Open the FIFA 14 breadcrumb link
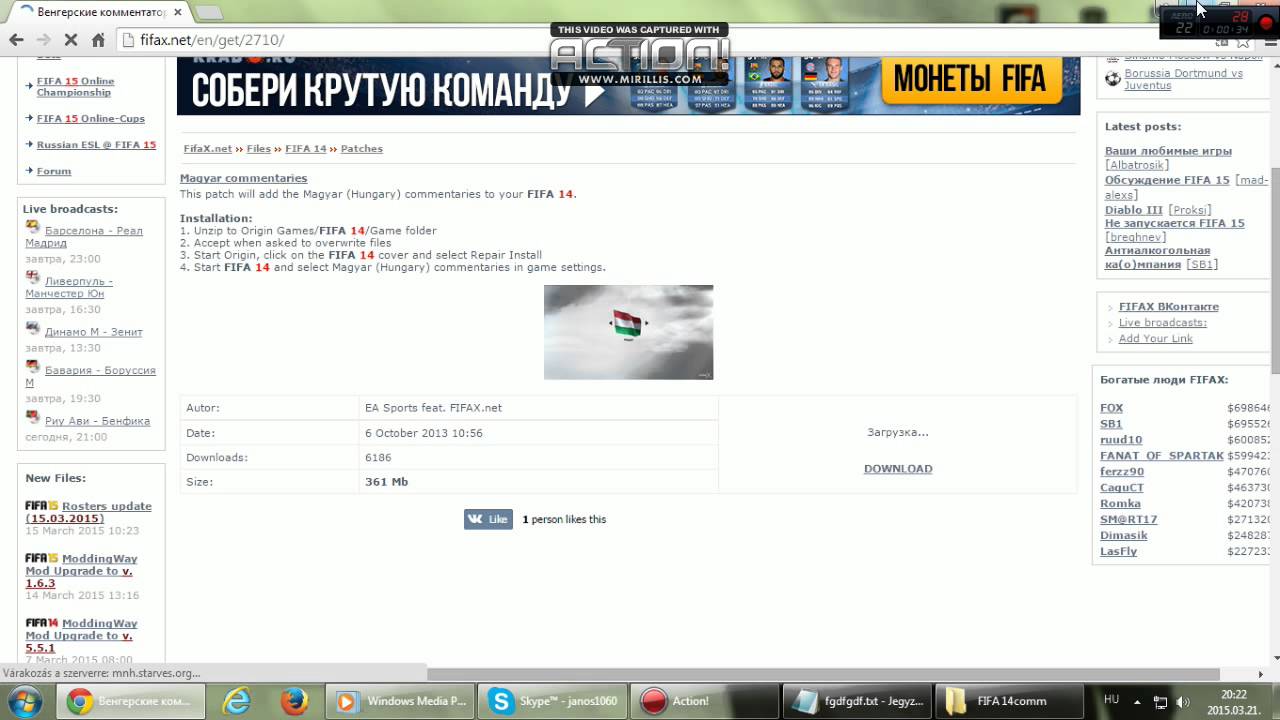The height and width of the screenshot is (720, 1280). [x=306, y=149]
